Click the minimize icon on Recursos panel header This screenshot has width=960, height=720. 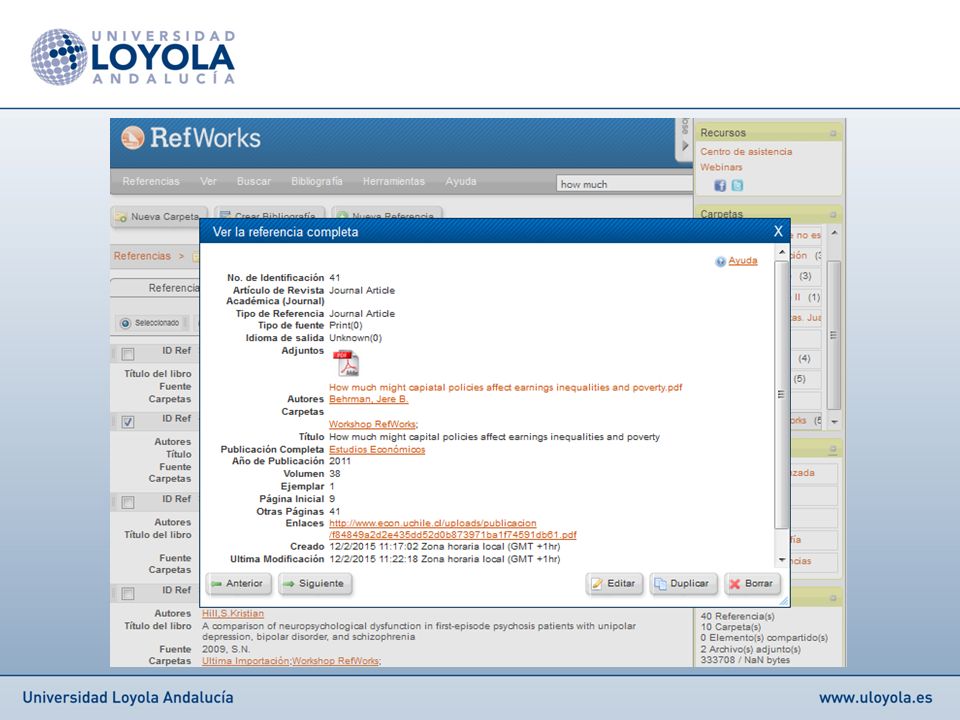(x=833, y=133)
